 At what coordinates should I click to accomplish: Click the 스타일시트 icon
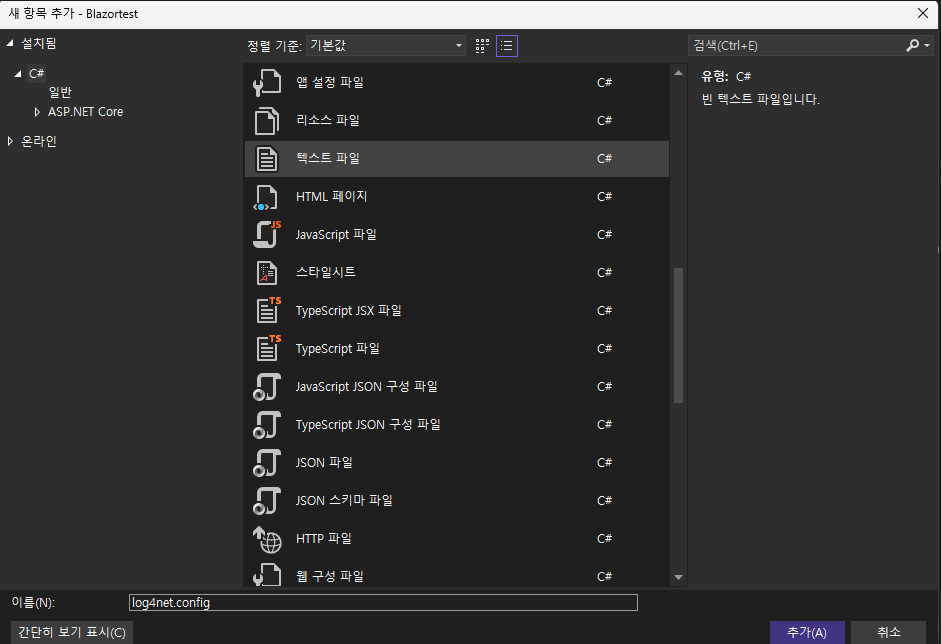click(267, 273)
